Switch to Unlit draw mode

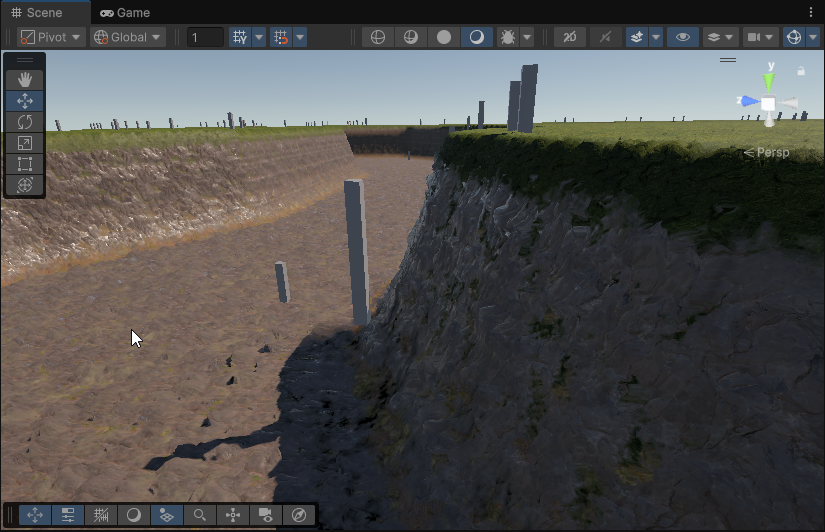pyautogui.click(x=444, y=37)
